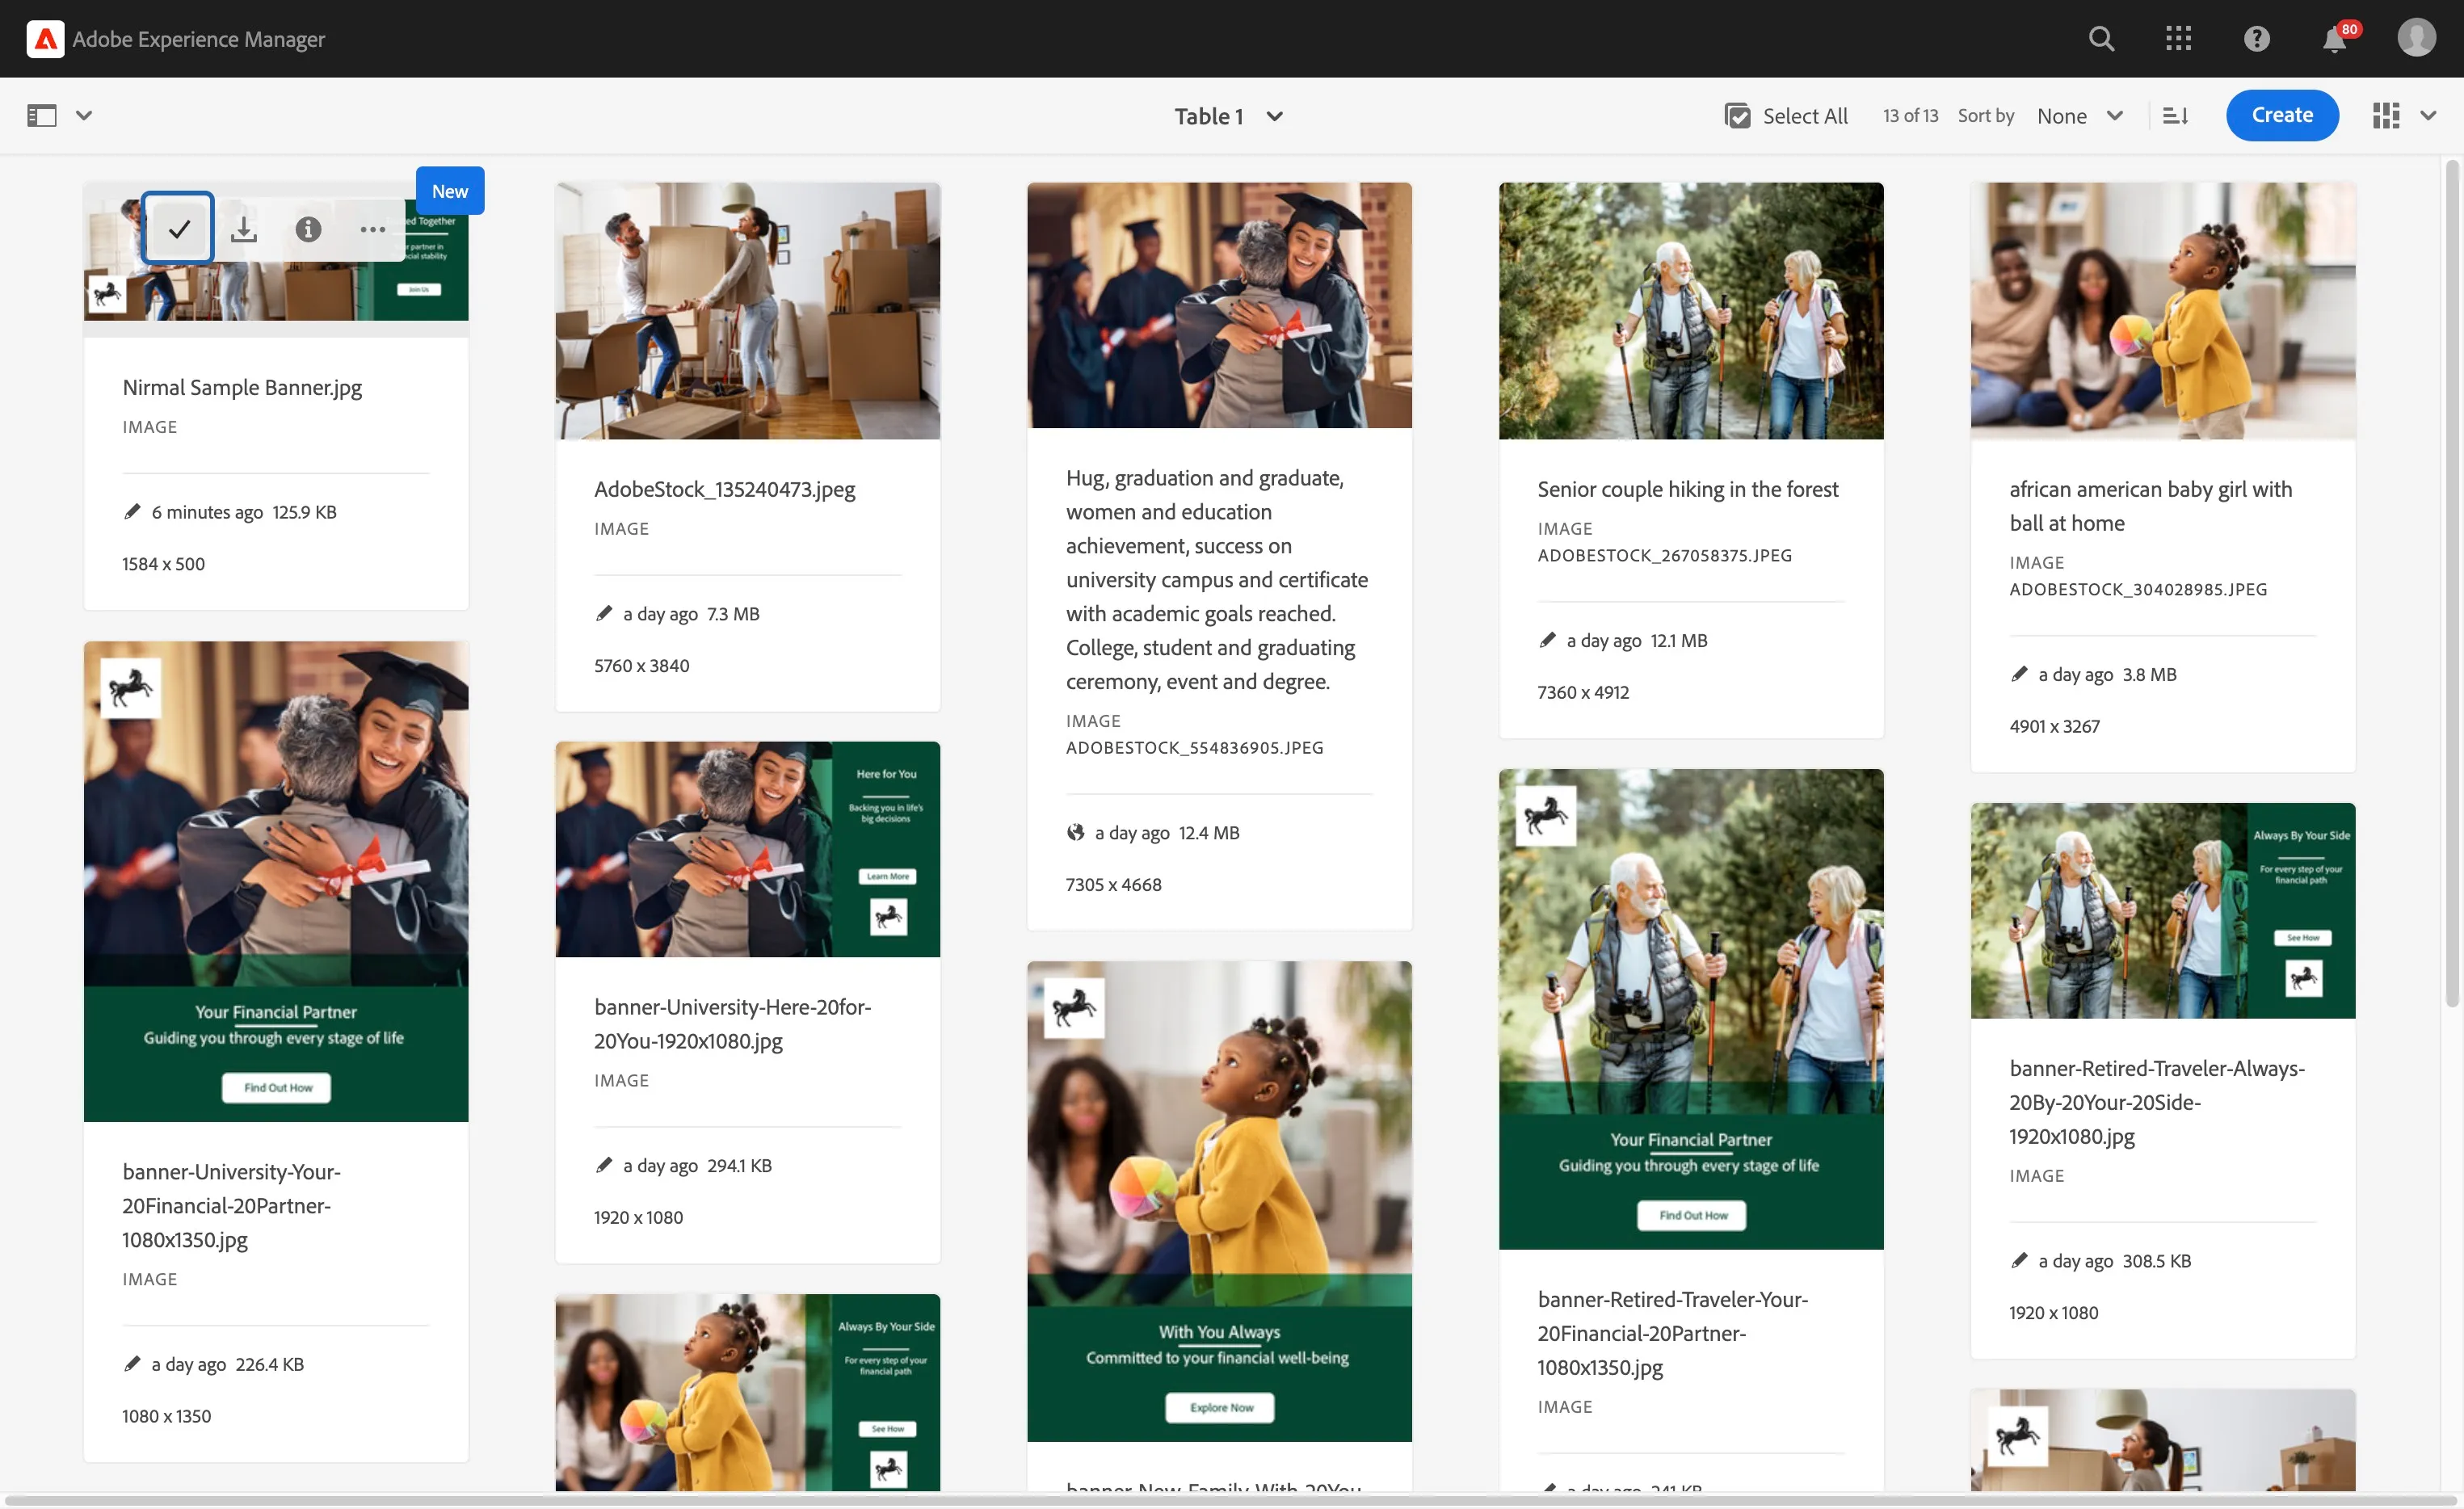Open AdobeStock_135240473.jpeg title

(x=724, y=489)
